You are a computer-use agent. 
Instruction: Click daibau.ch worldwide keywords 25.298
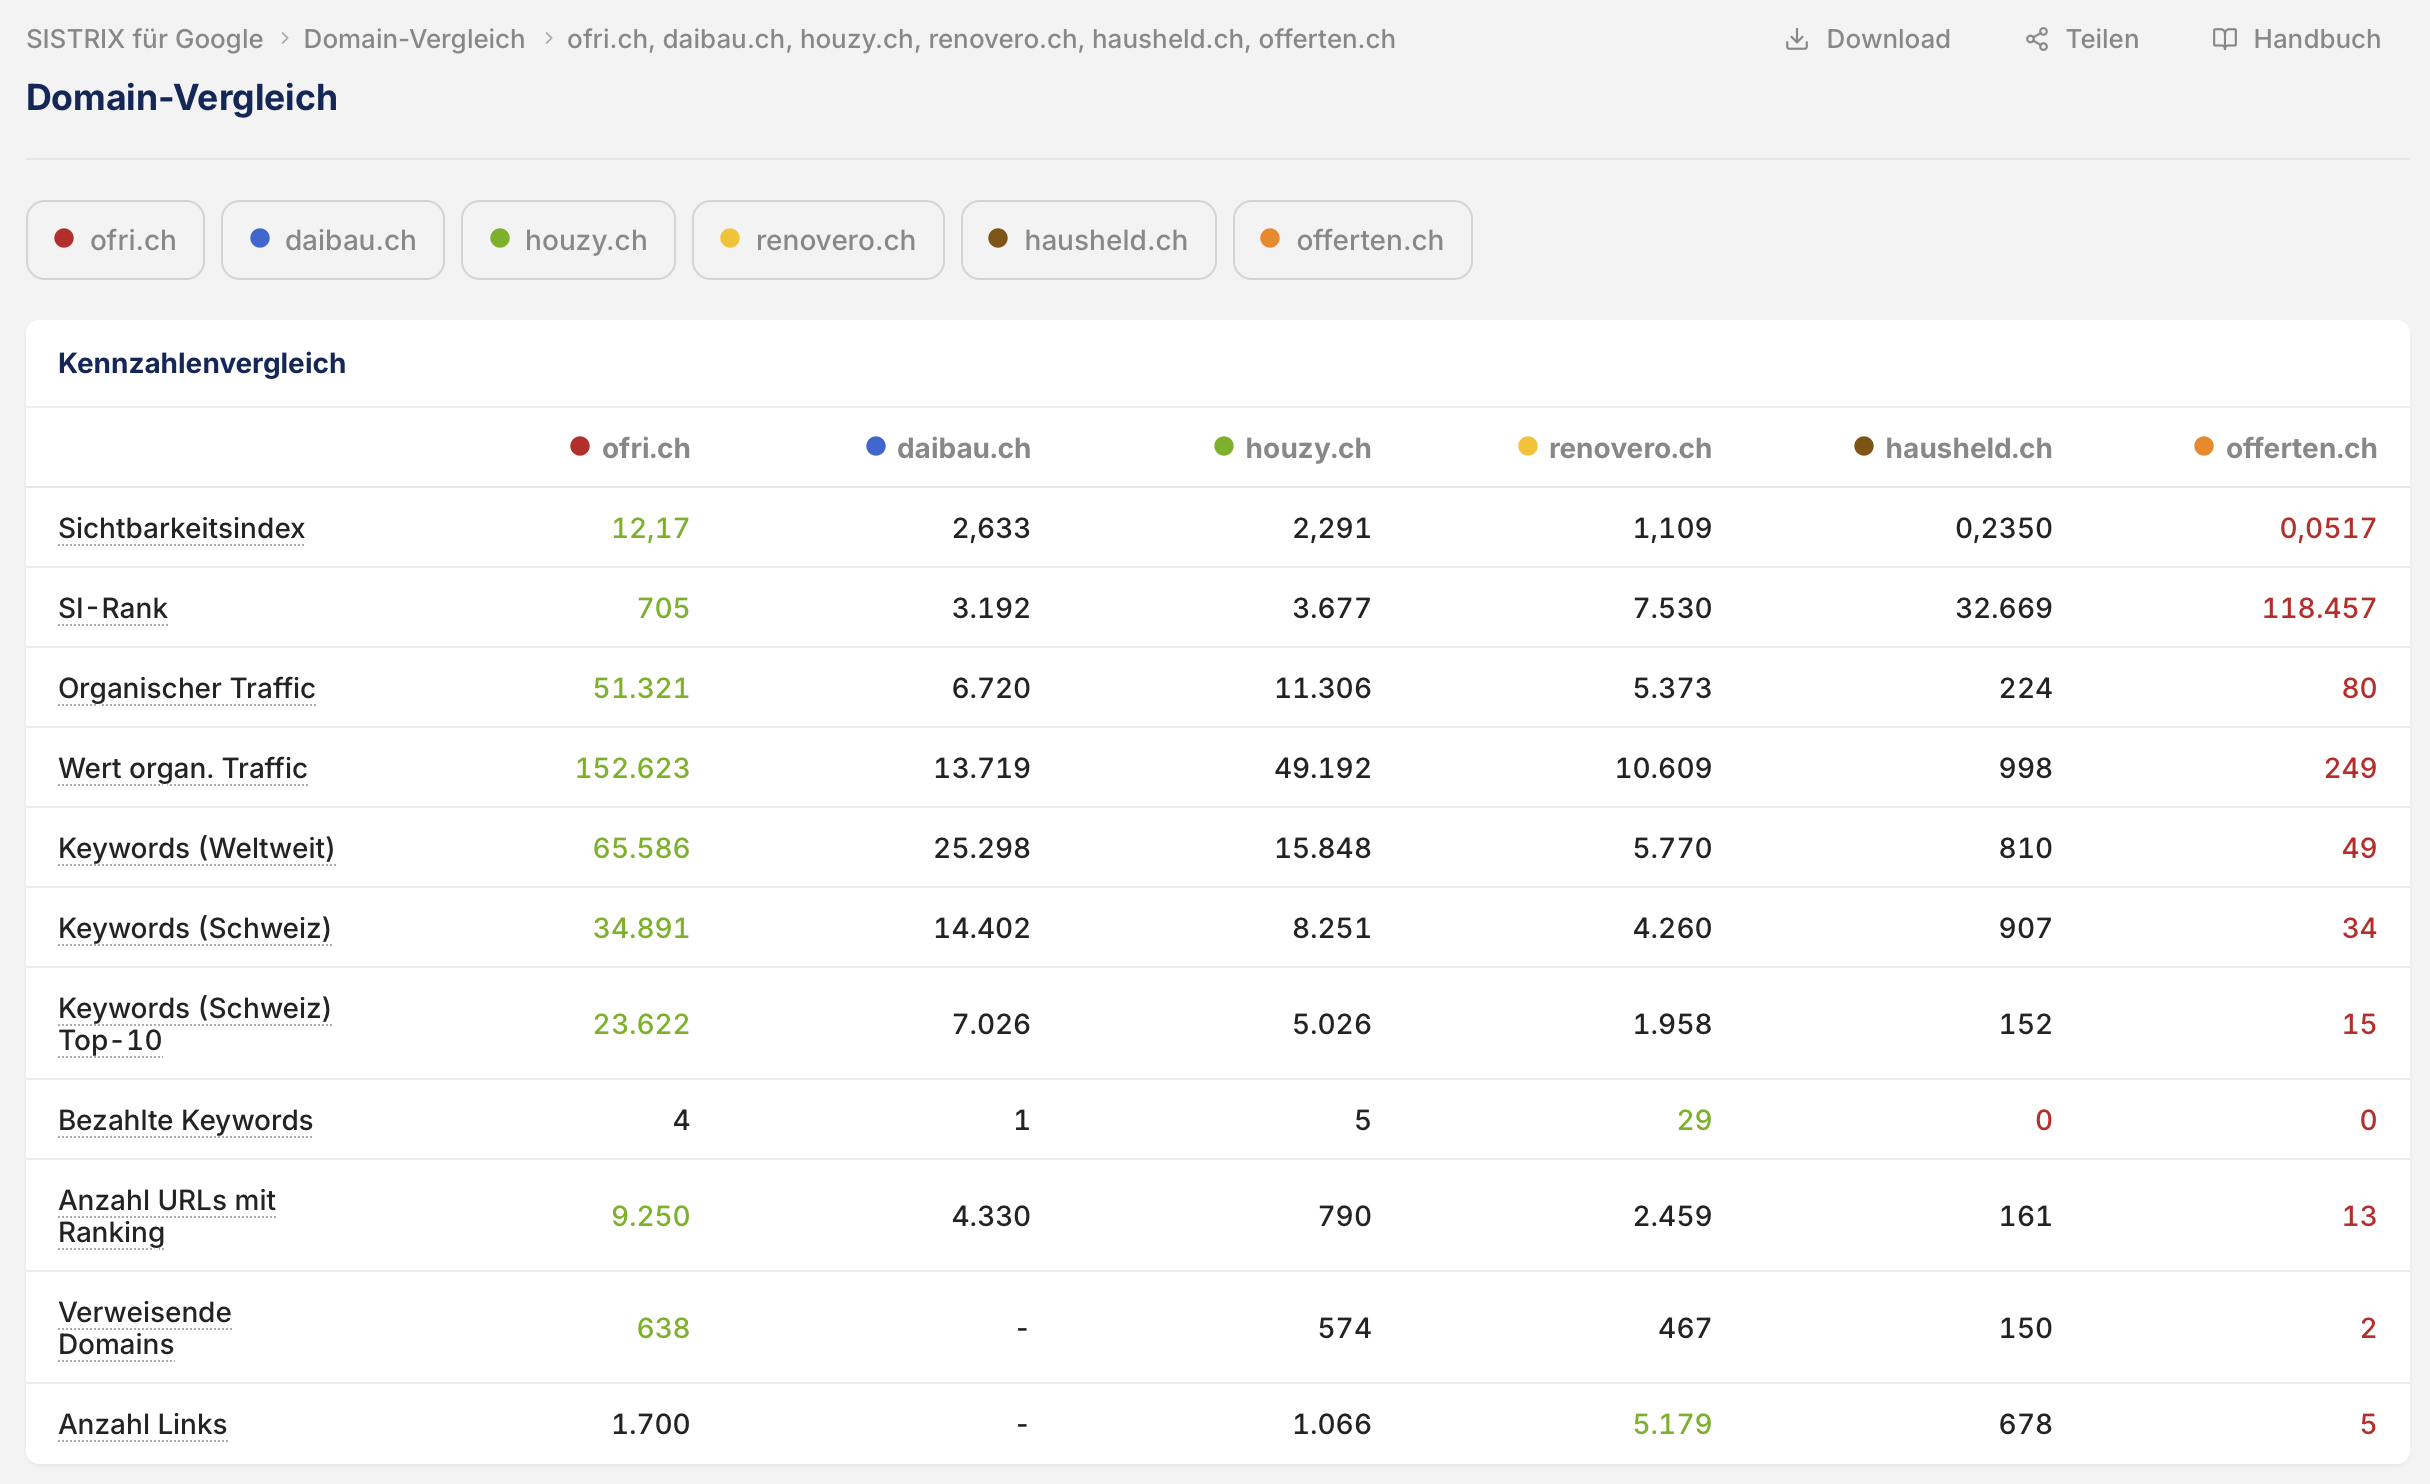[982, 848]
